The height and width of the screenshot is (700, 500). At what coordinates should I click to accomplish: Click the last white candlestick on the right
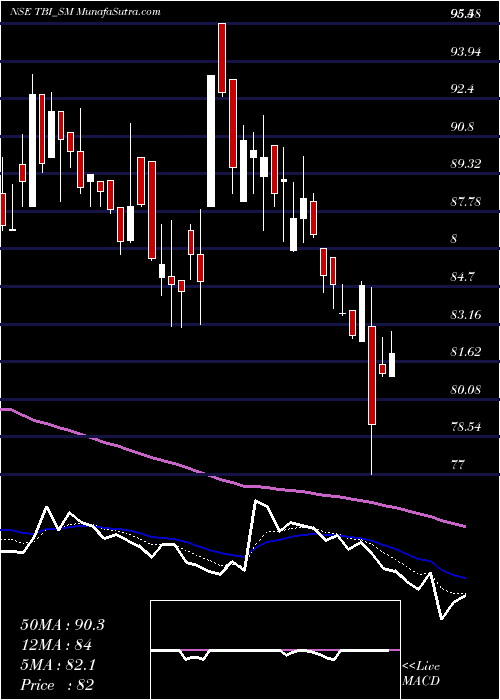392,365
